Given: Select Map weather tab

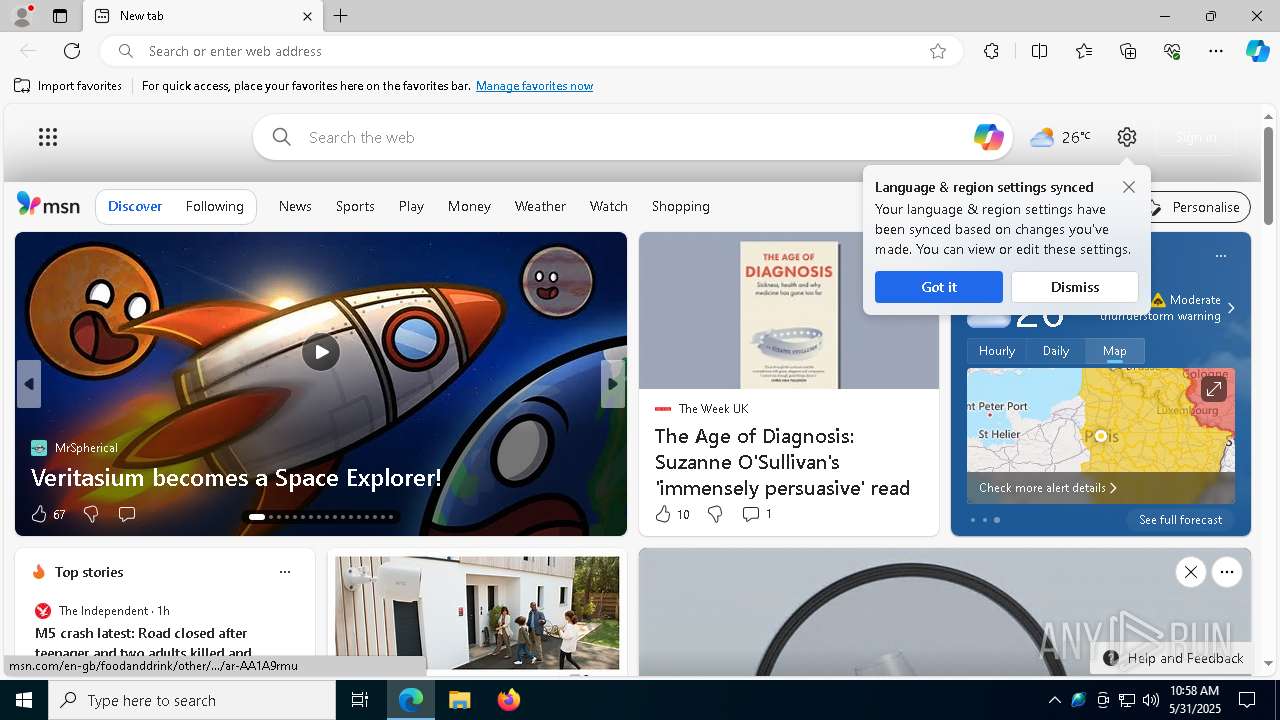Looking at the screenshot, I should [1115, 351].
